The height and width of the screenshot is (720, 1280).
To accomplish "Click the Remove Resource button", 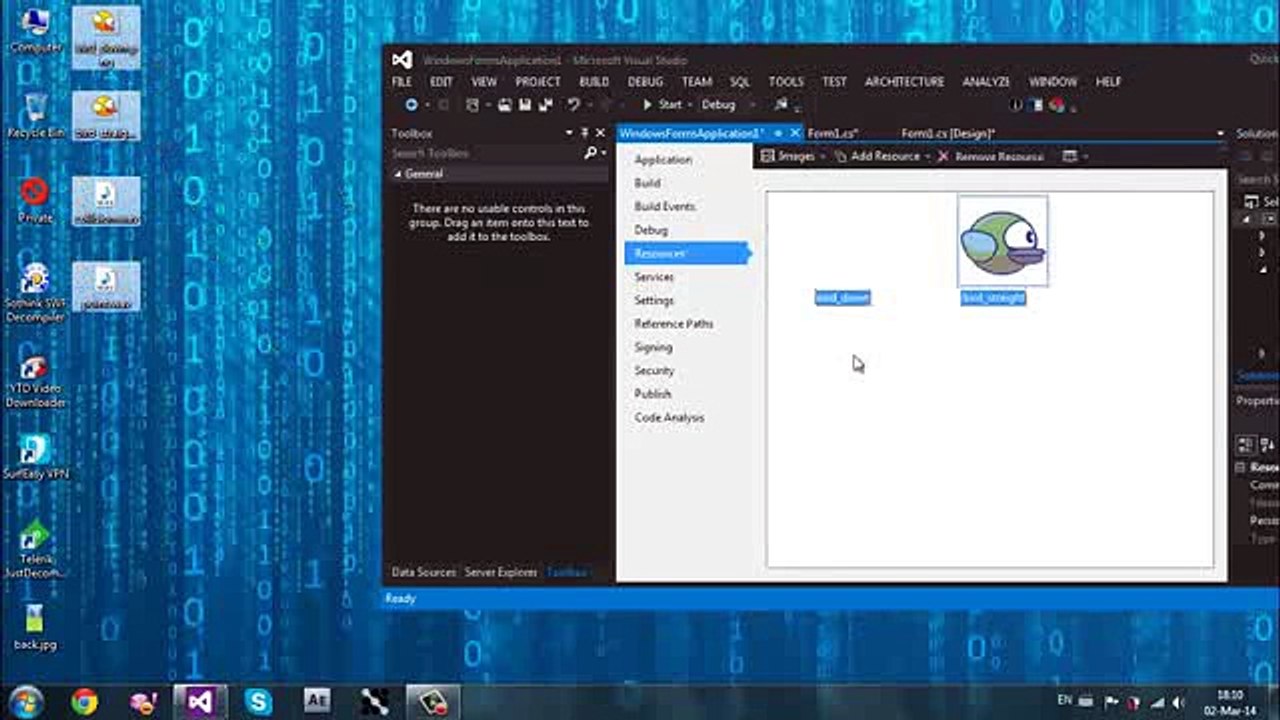I will tap(990, 156).
